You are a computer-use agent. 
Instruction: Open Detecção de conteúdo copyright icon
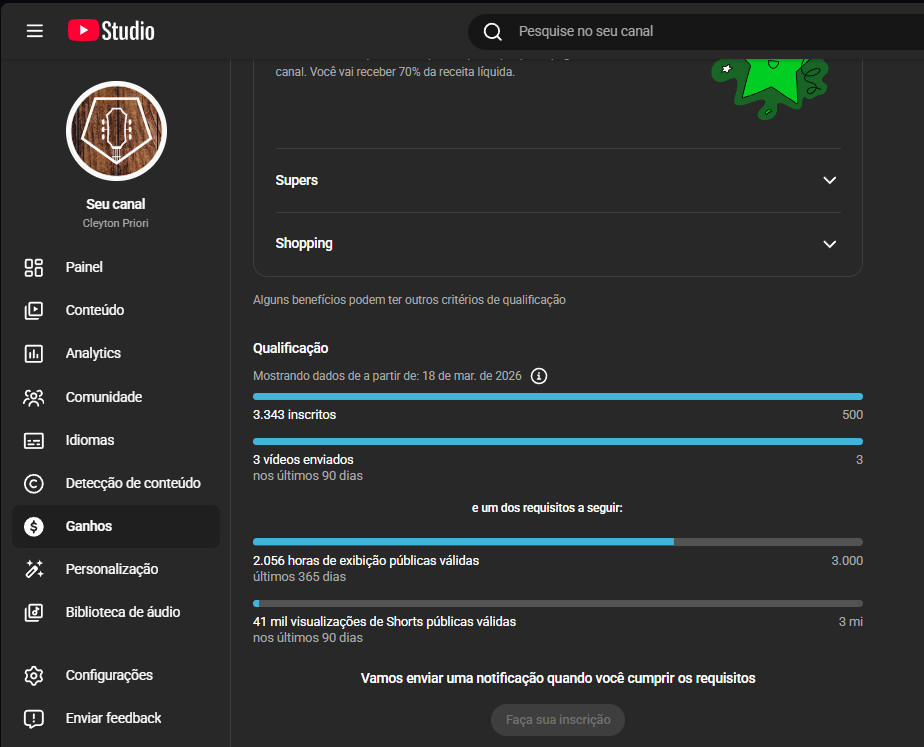[x=34, y=483]
